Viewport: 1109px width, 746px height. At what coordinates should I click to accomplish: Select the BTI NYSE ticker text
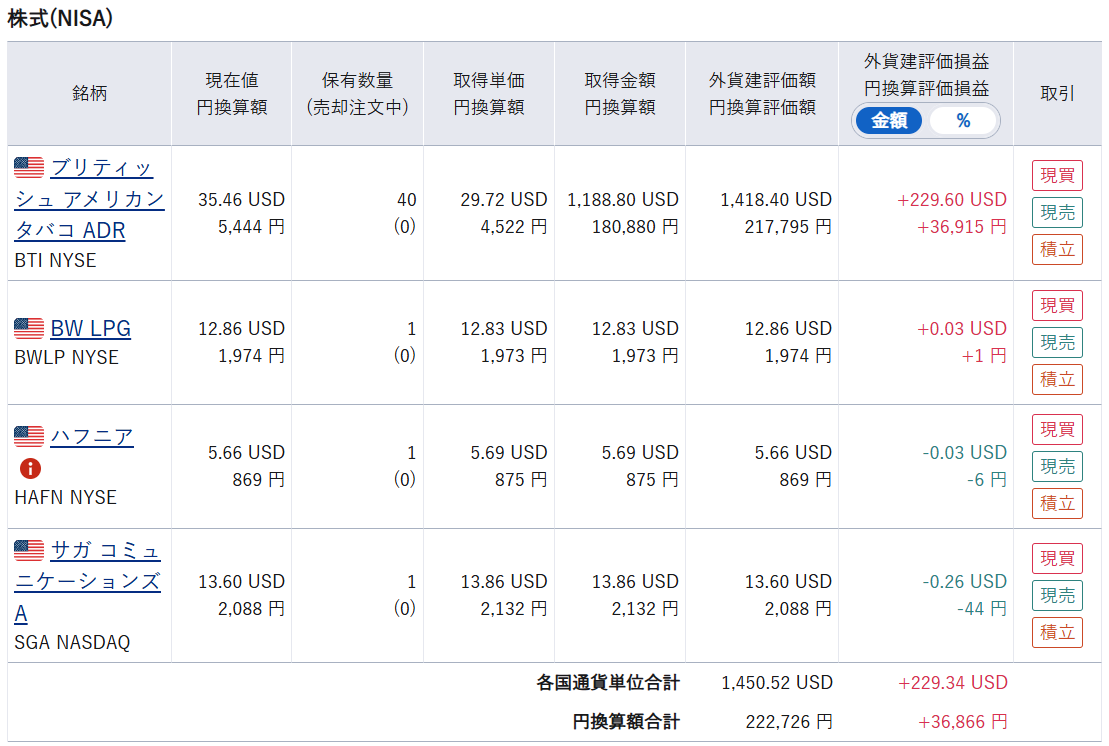coord(55,260)
